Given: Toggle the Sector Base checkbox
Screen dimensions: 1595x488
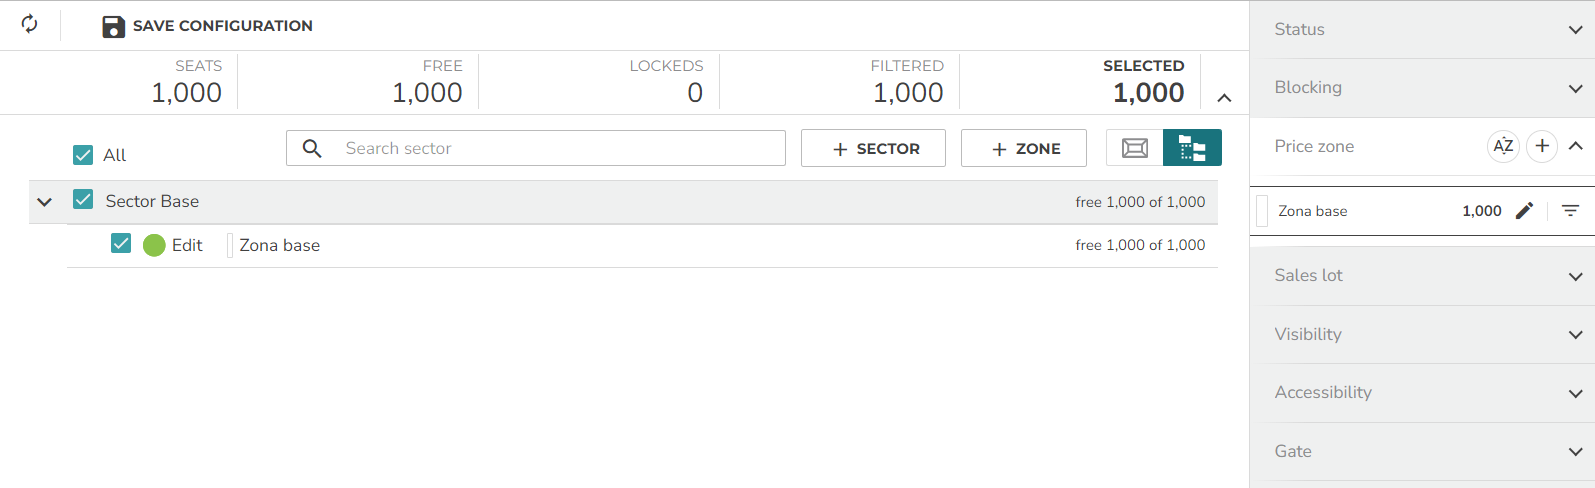Looking at the screenshot, I should point(83,200).
